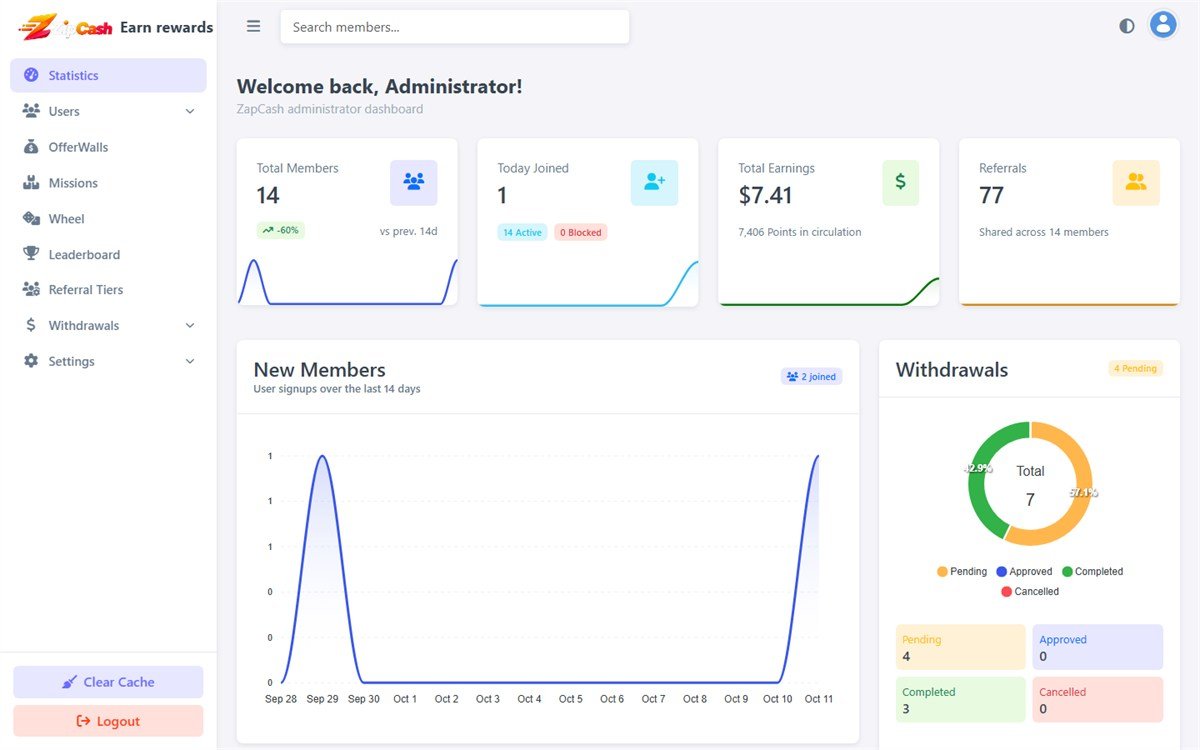Open the Leaderboard menu item
Viewport: 1200px width, 750px height.
tap(108, 254)
